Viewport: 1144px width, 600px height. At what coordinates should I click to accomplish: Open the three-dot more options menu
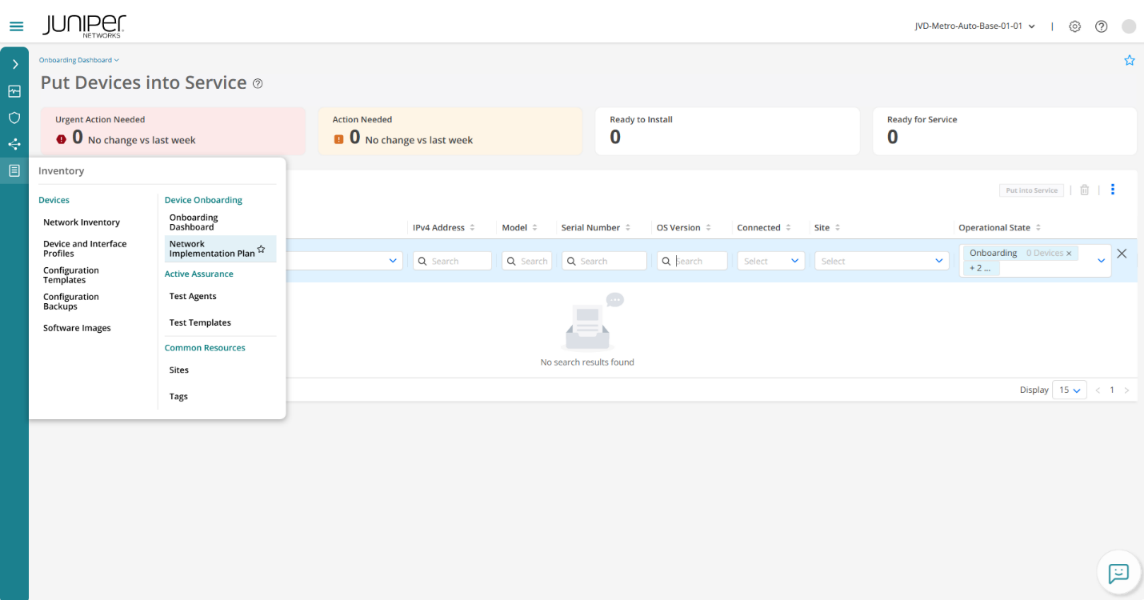[x=1113, y=190]
